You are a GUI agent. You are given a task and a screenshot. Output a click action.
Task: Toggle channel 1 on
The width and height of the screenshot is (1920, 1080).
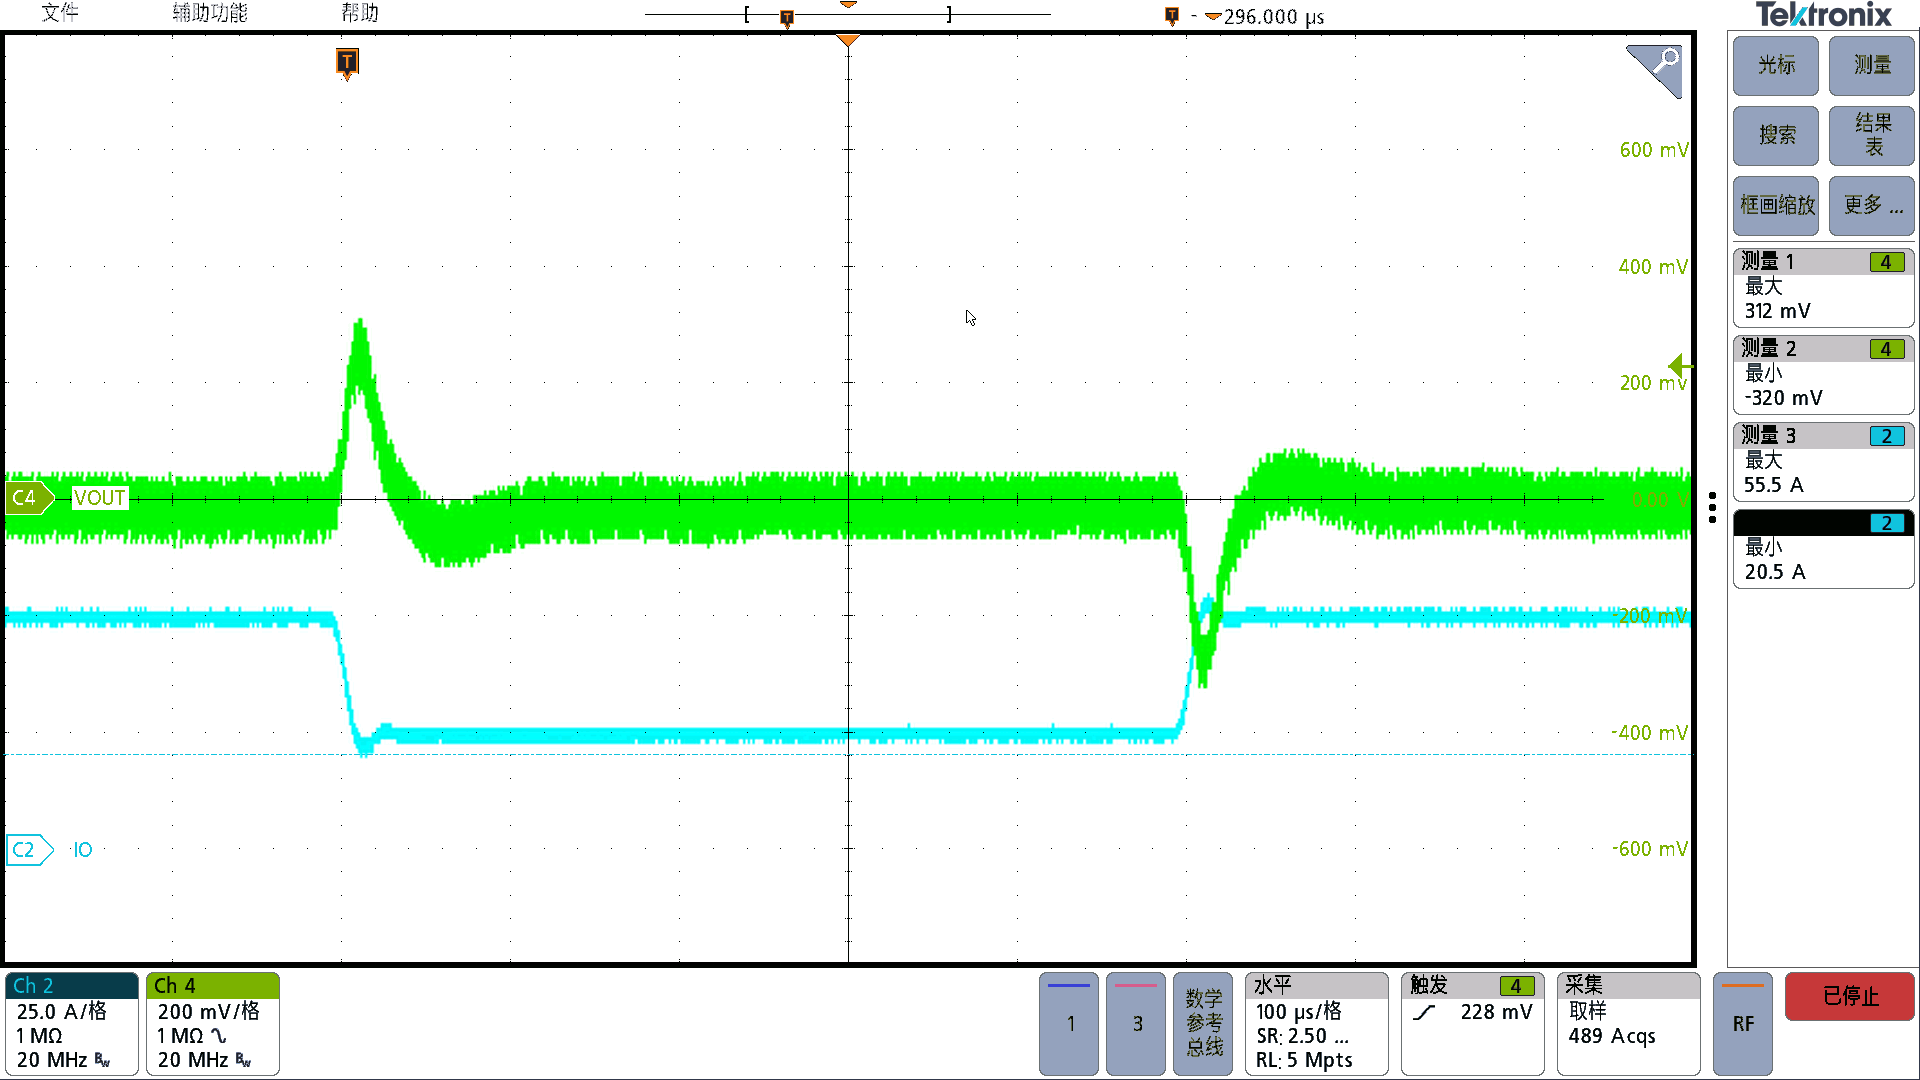(1069, 1023)
